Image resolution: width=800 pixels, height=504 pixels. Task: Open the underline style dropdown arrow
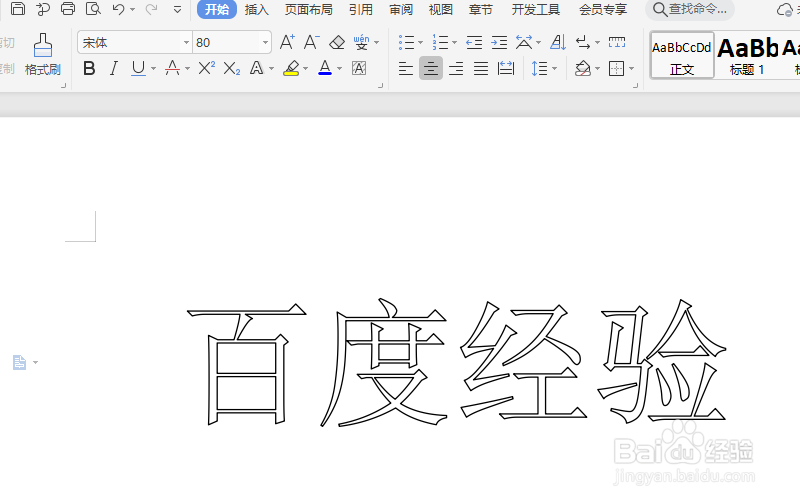(153, 68)
